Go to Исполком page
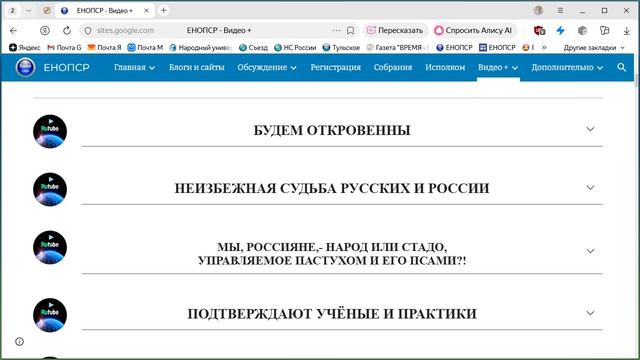The height and width of the screenshot is (360, 640). coord(445,67)
